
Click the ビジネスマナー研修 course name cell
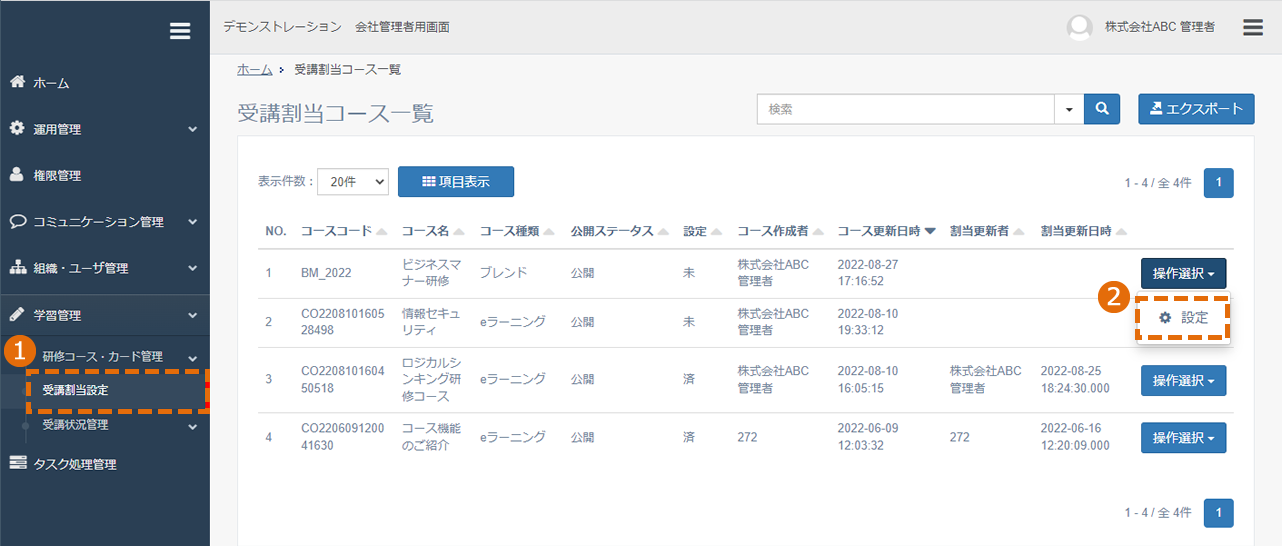coord(431,273)
